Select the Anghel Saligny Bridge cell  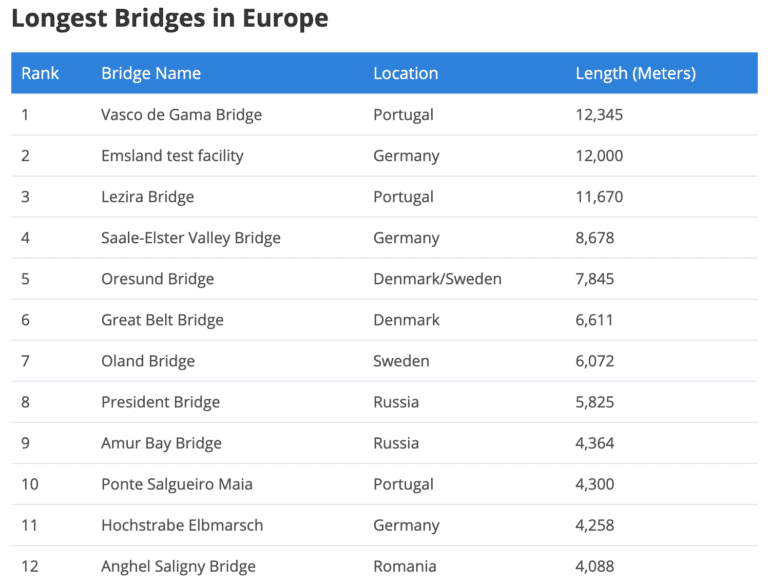[178, 566]
